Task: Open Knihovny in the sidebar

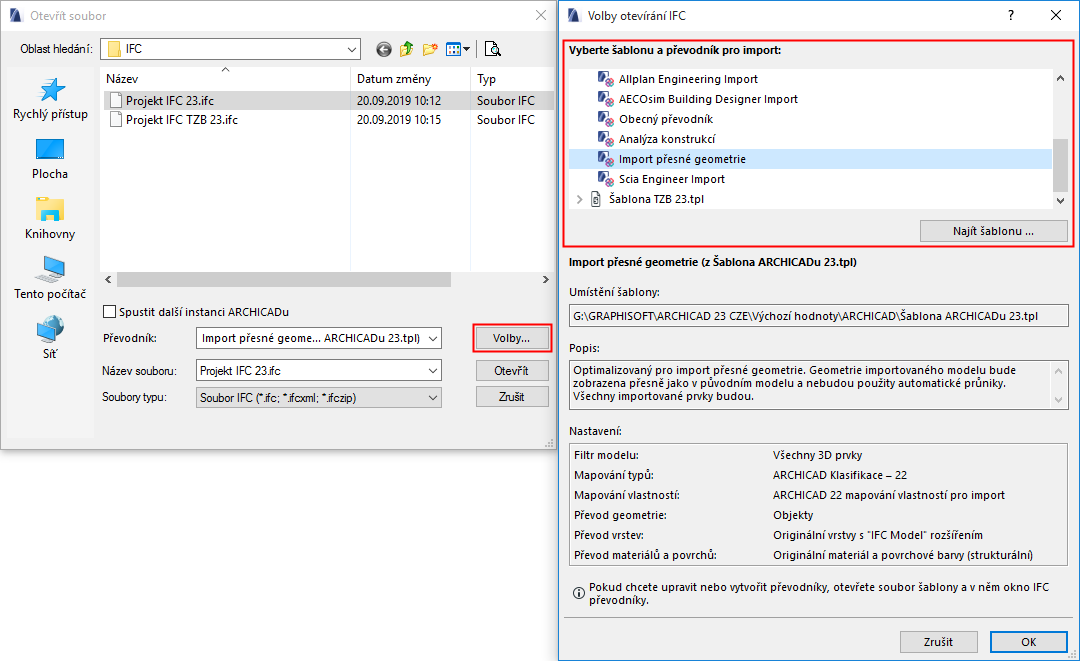Action: pyautogui.click(x=50, y=219)
